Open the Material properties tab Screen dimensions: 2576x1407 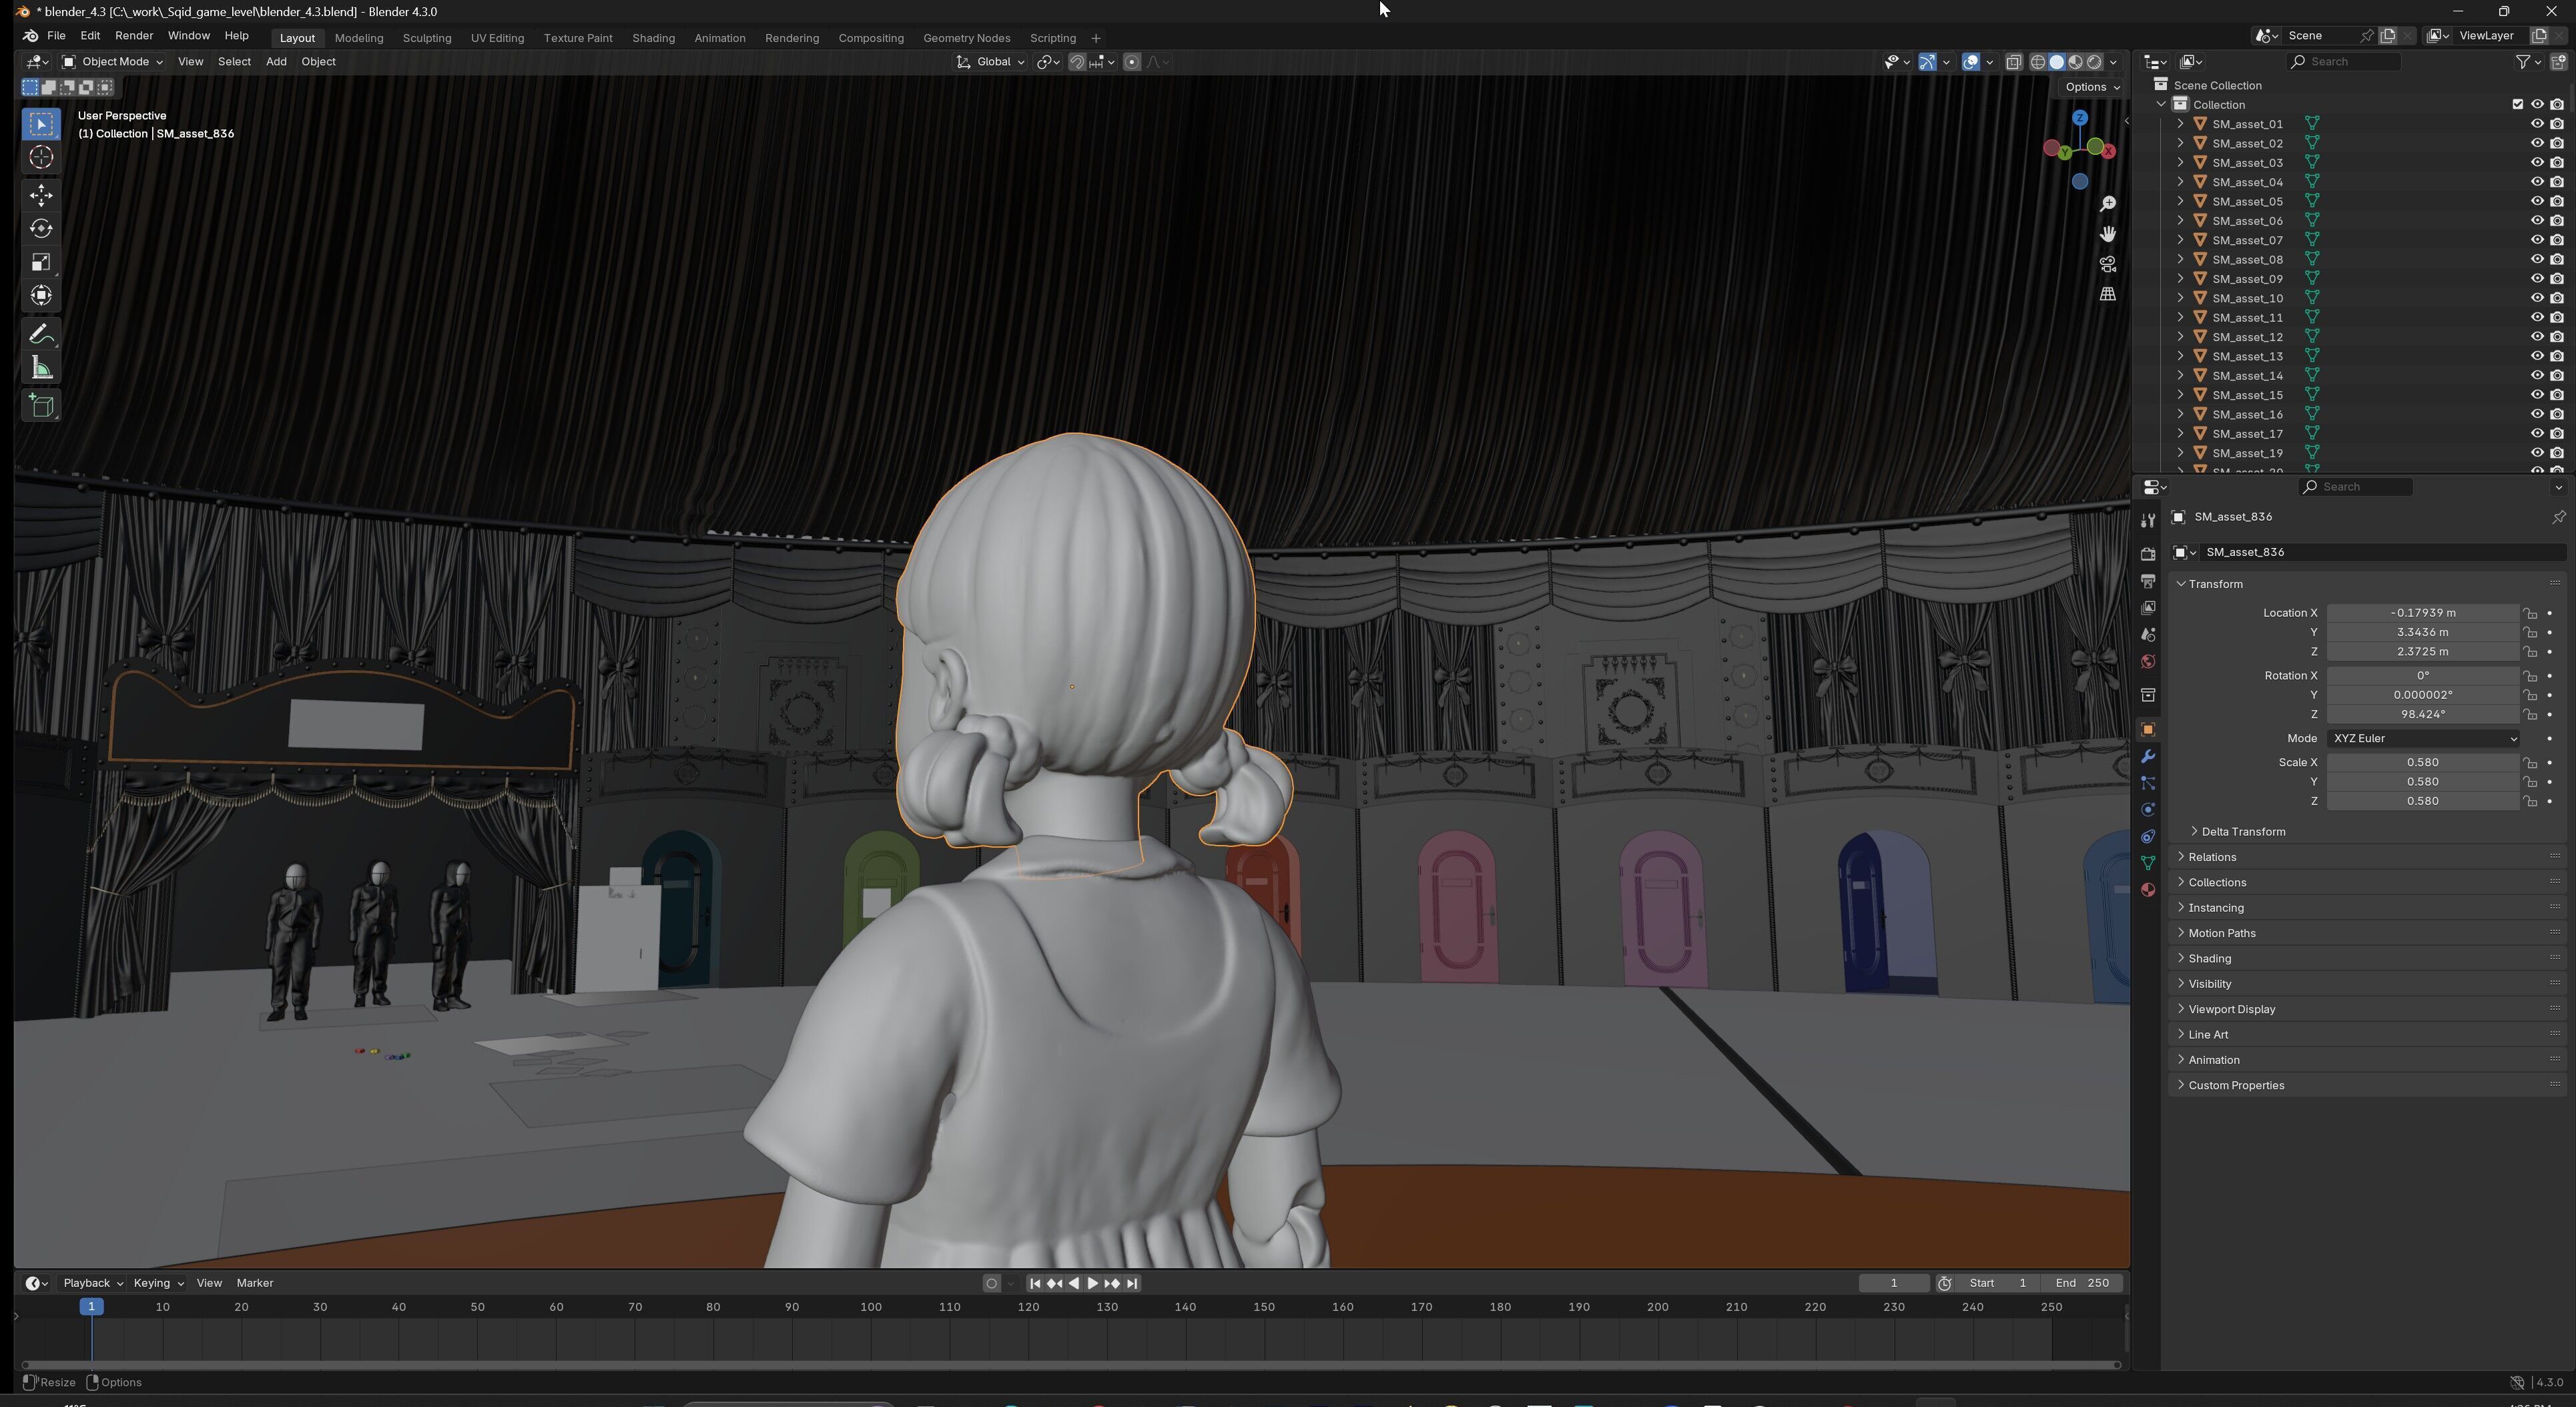click(2147, 890)
